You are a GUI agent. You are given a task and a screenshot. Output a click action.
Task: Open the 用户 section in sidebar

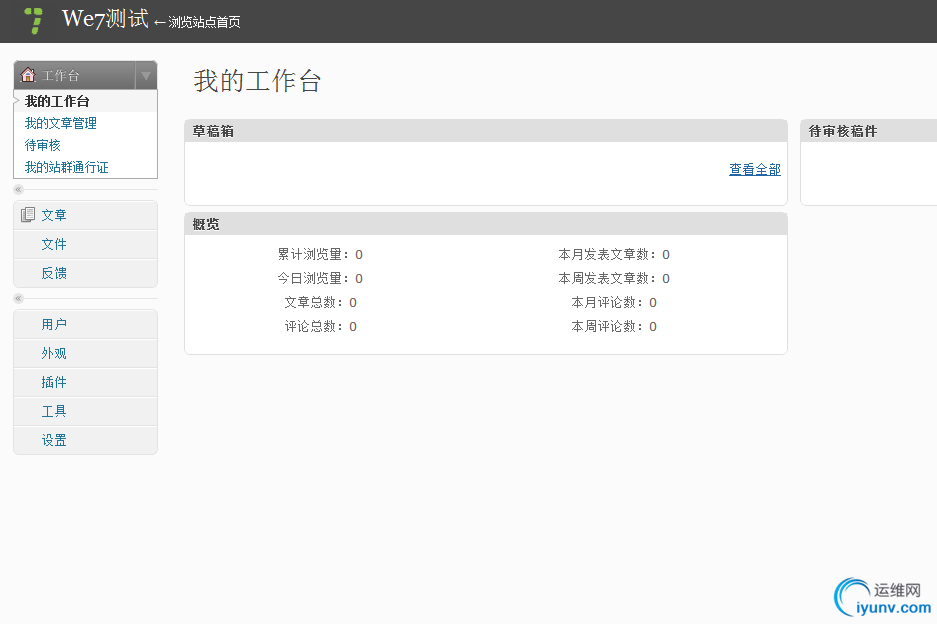coord(54,324)
